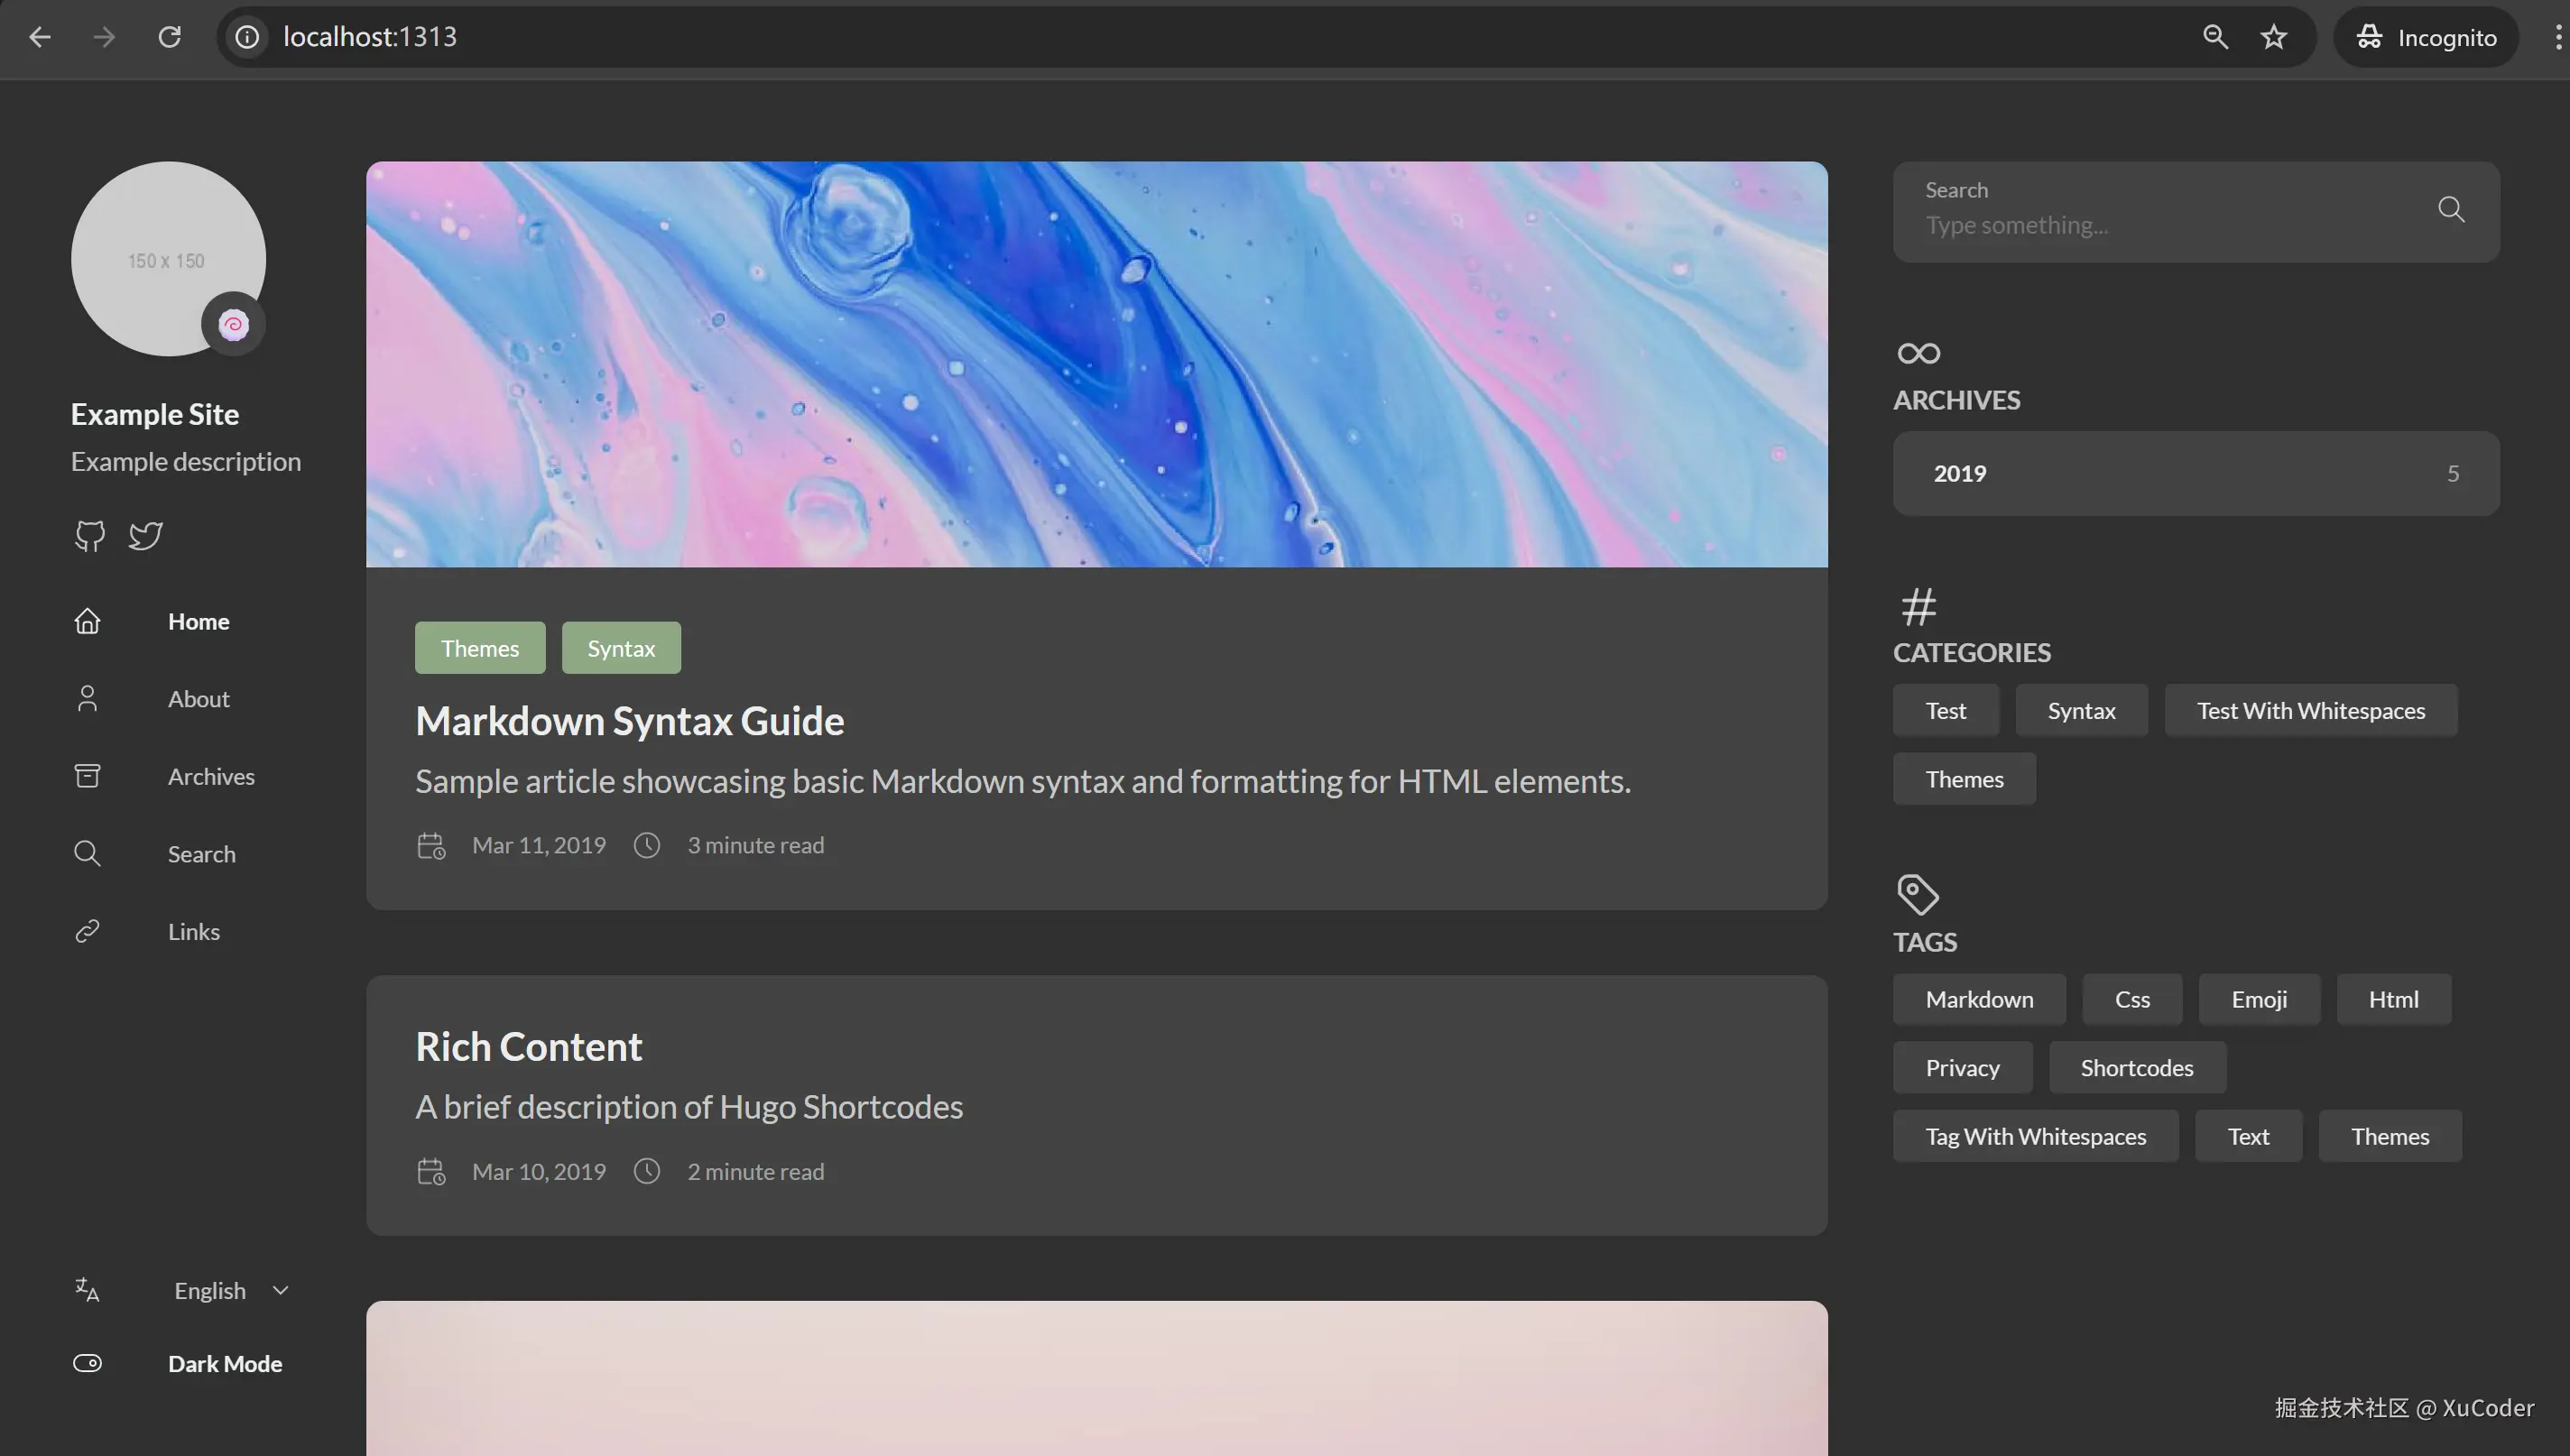Open the About menu item
The height and width of the screenshot is (1456, 2570).
click(198, 699)
